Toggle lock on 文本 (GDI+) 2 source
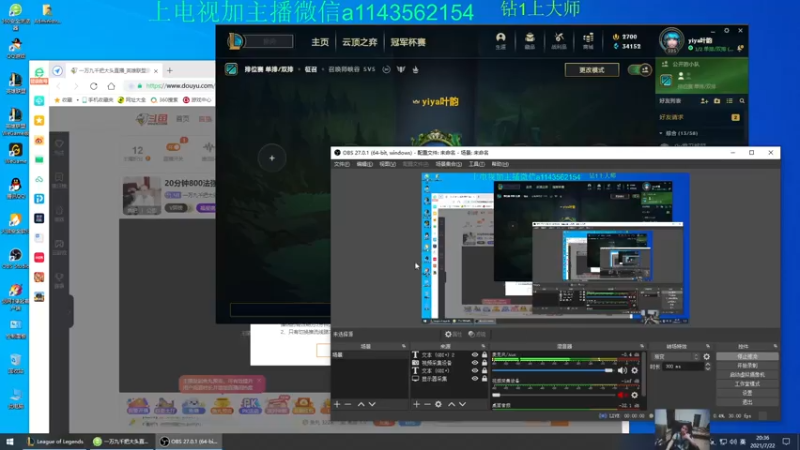 (x=484, y=355)
